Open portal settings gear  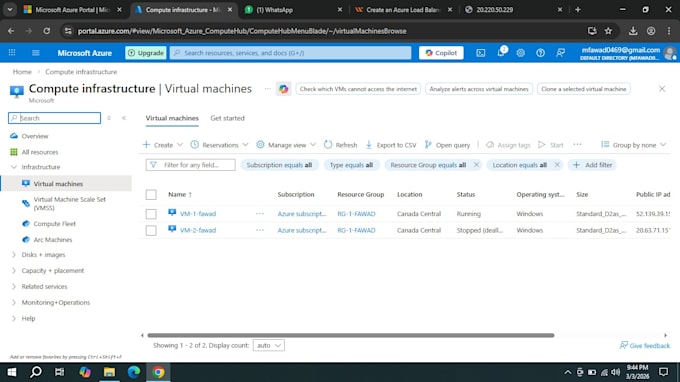(x=520, y=53)
